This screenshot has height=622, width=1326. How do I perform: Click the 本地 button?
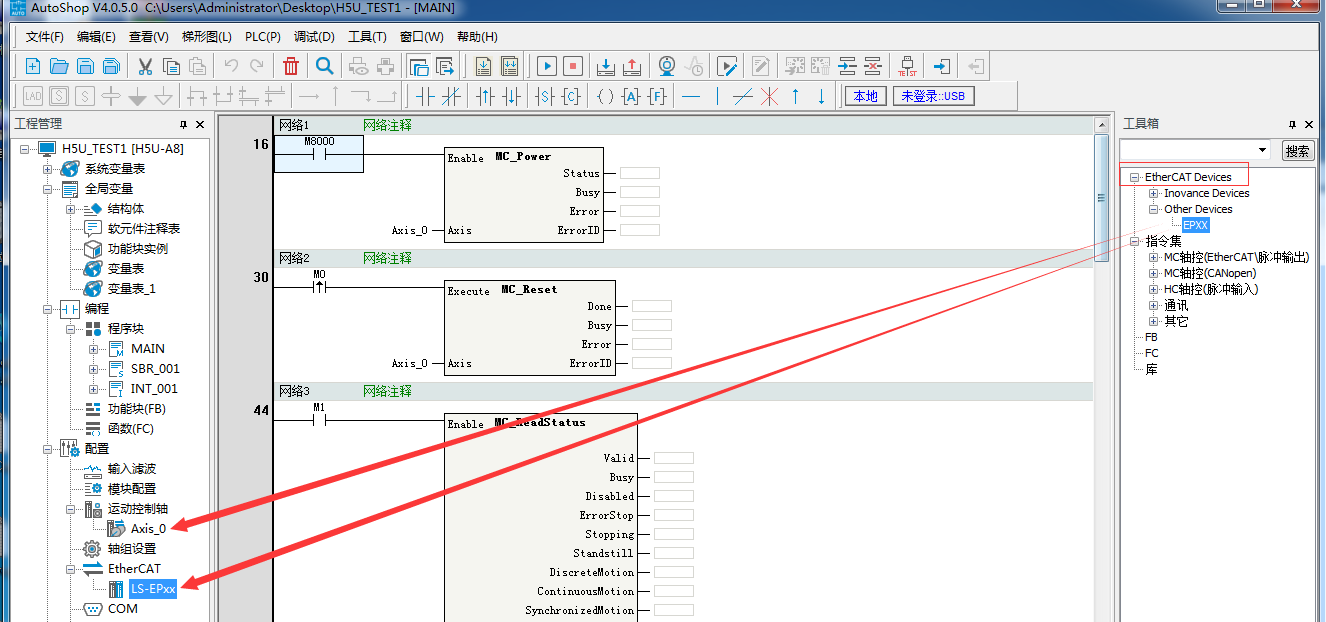pyautogui.click(x=866, y=96)
